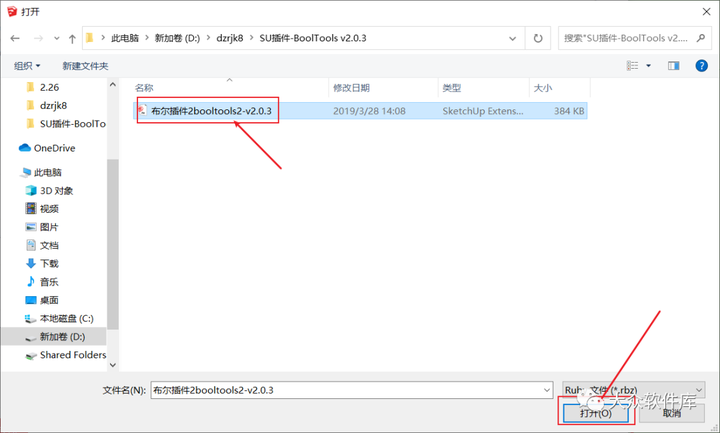Click the sidebar vertical scrollbar thumb
Image resolution: width=720 pixels, height=433 pixels.
113,244
